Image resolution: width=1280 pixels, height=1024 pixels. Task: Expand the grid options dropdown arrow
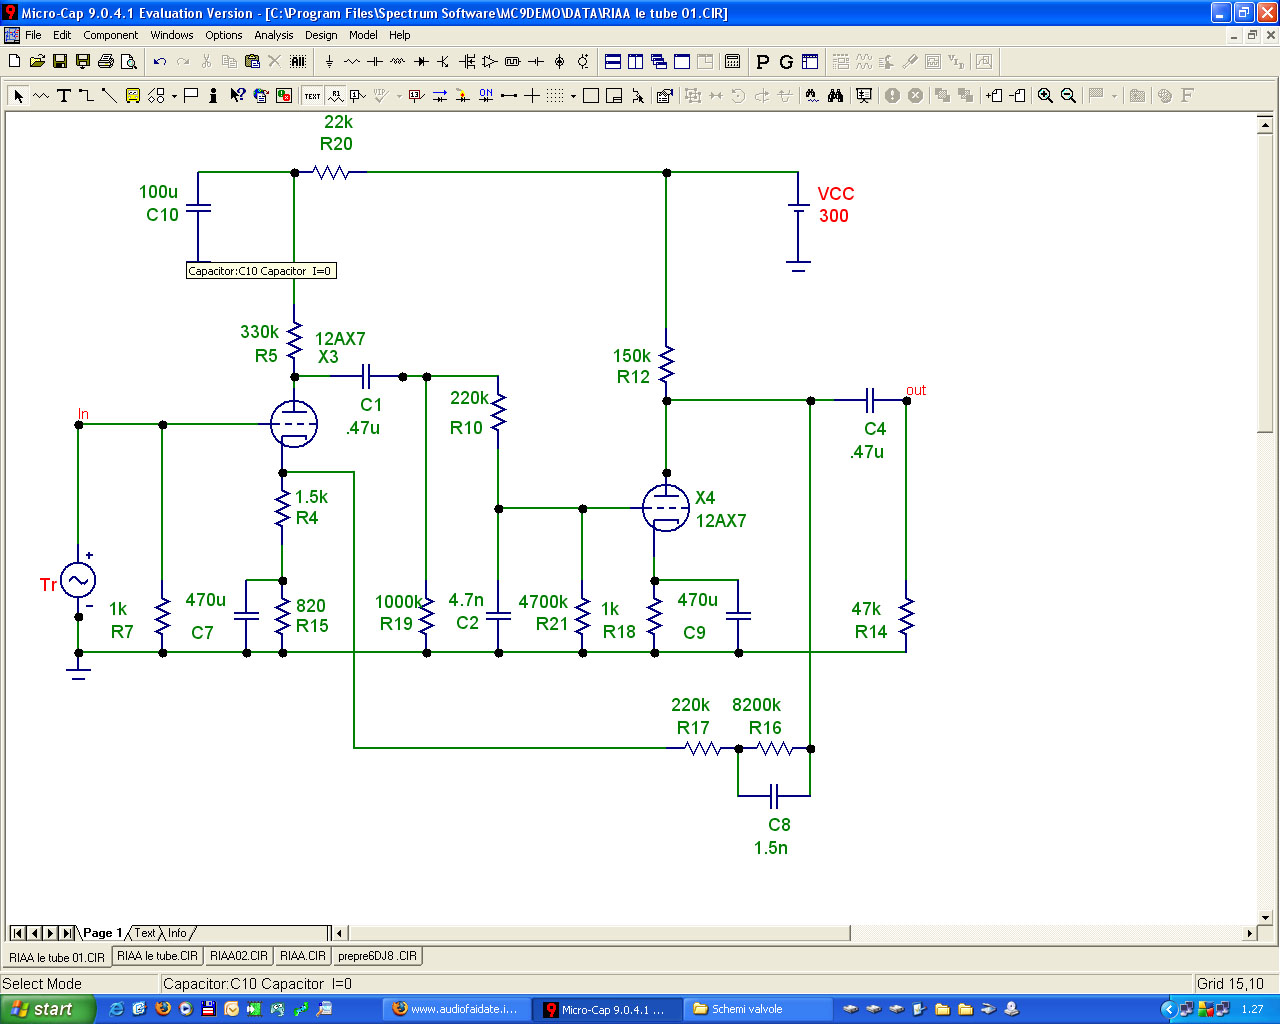click(573, 96)
